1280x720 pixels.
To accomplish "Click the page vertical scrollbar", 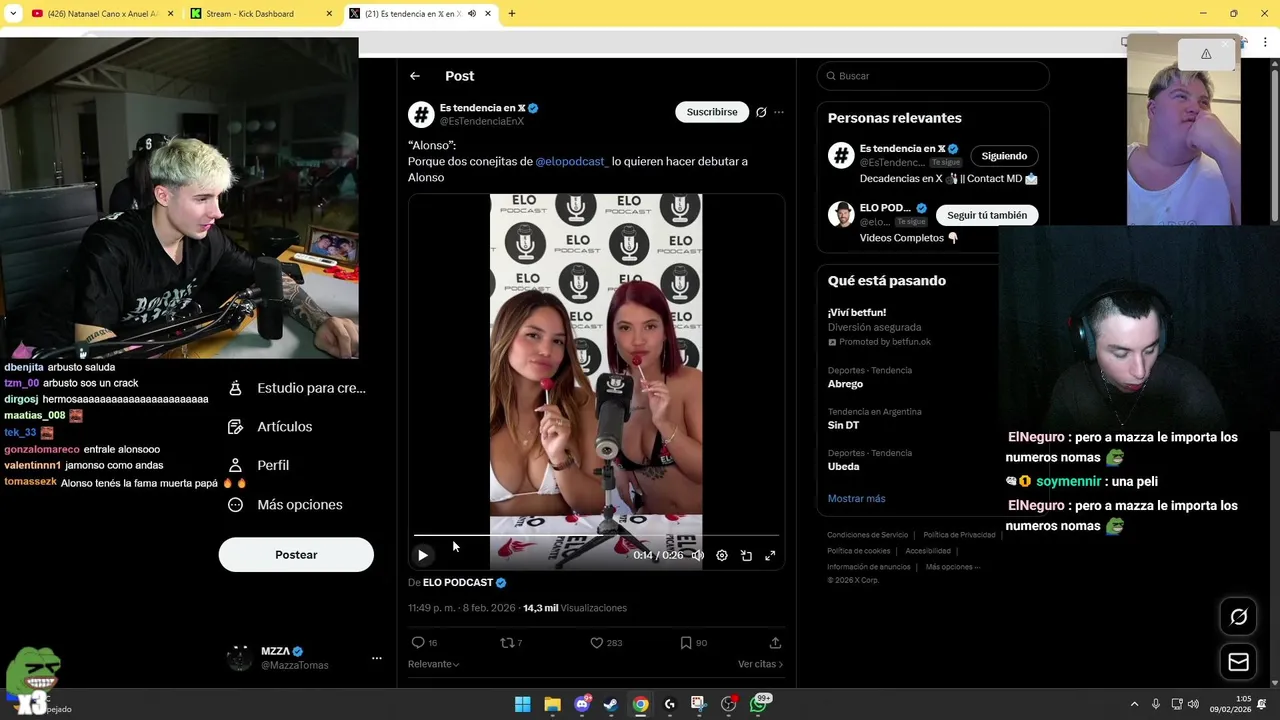I will [x=1274, y=370].
